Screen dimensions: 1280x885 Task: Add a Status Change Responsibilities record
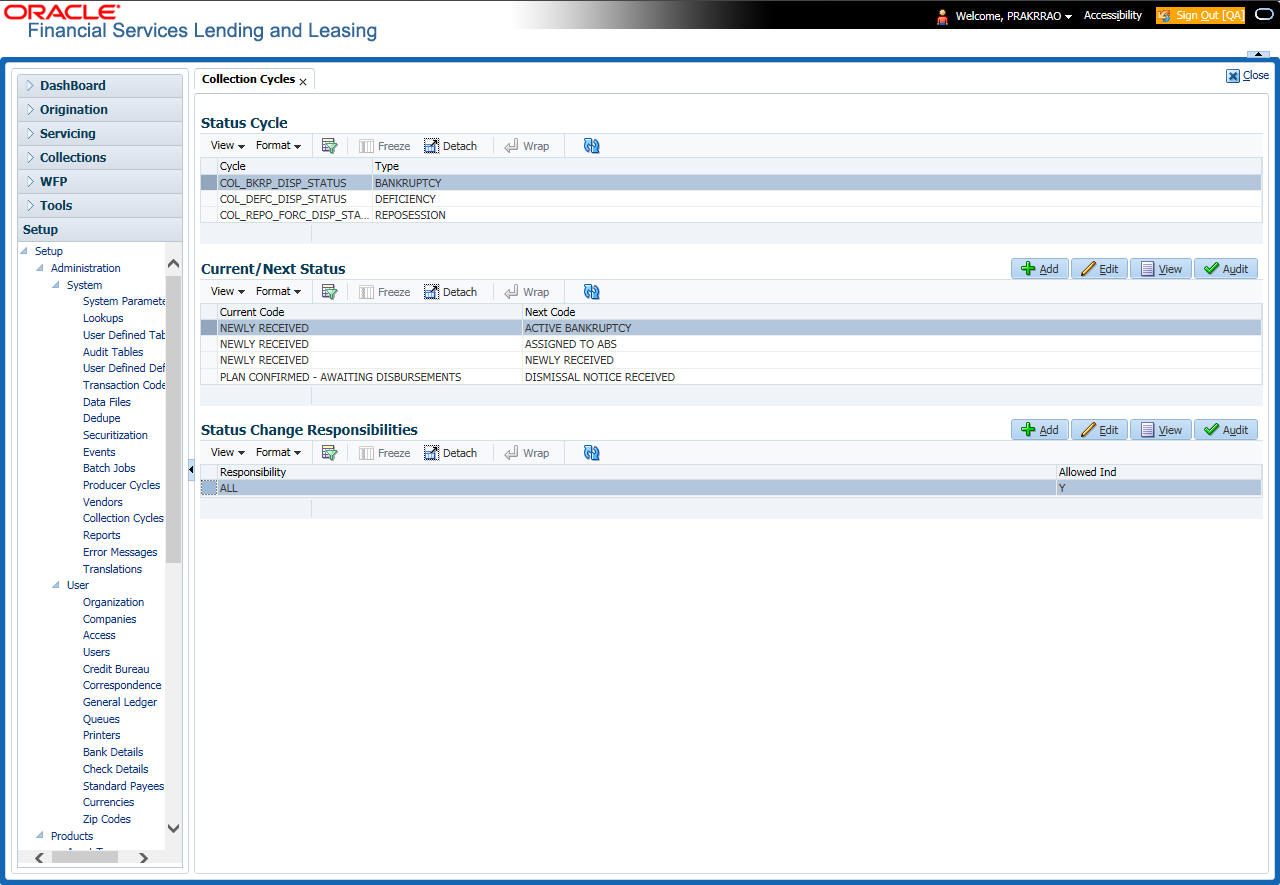[1040, 430]
